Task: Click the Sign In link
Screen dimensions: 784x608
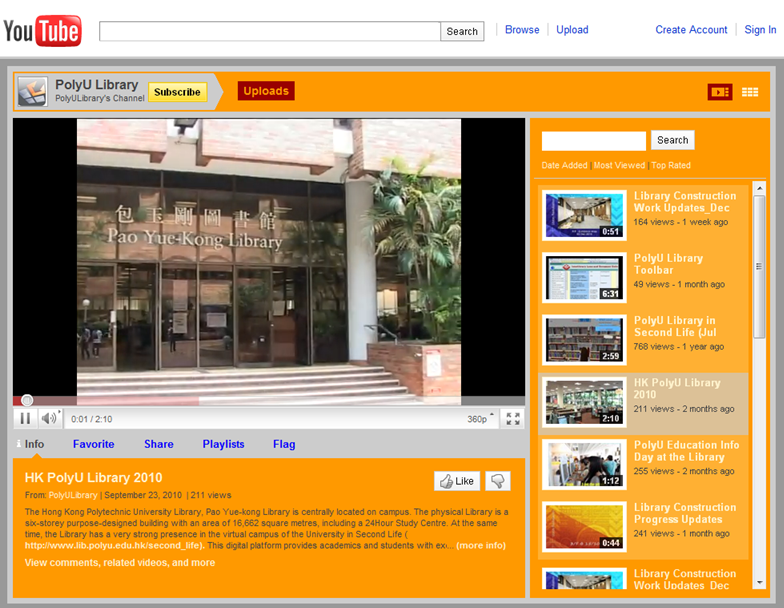Action: [760, 30]
